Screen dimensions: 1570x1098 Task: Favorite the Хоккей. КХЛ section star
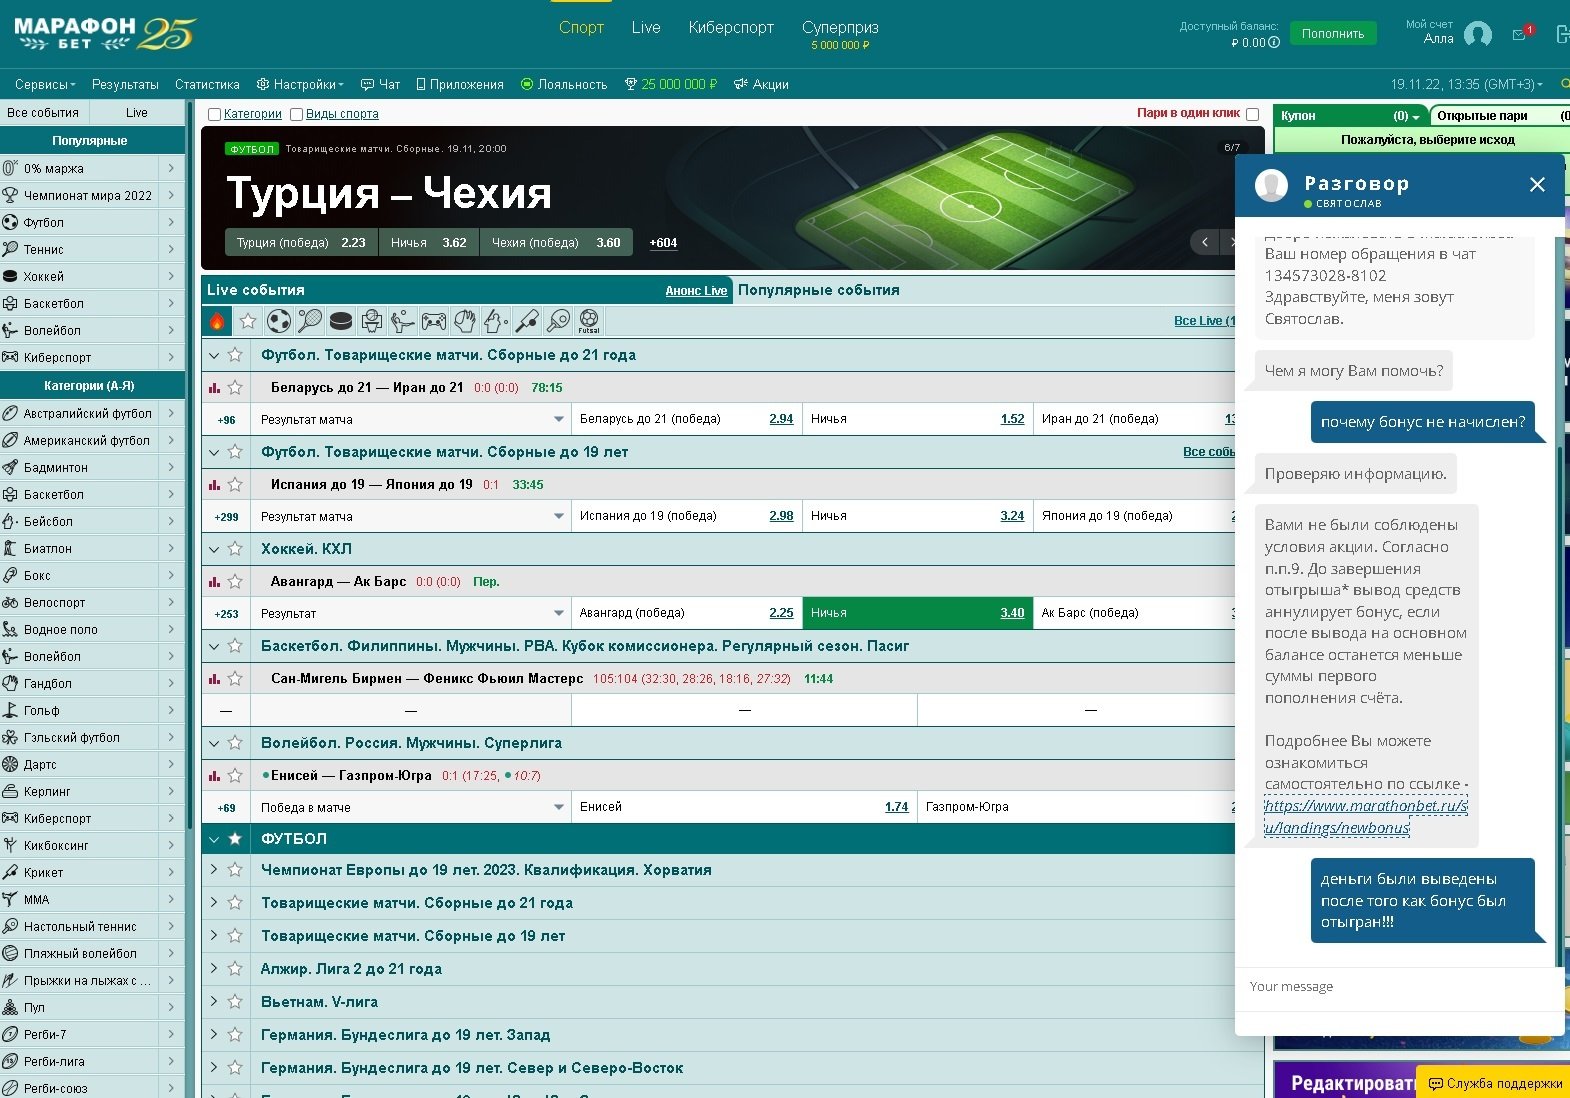(235, 549)
